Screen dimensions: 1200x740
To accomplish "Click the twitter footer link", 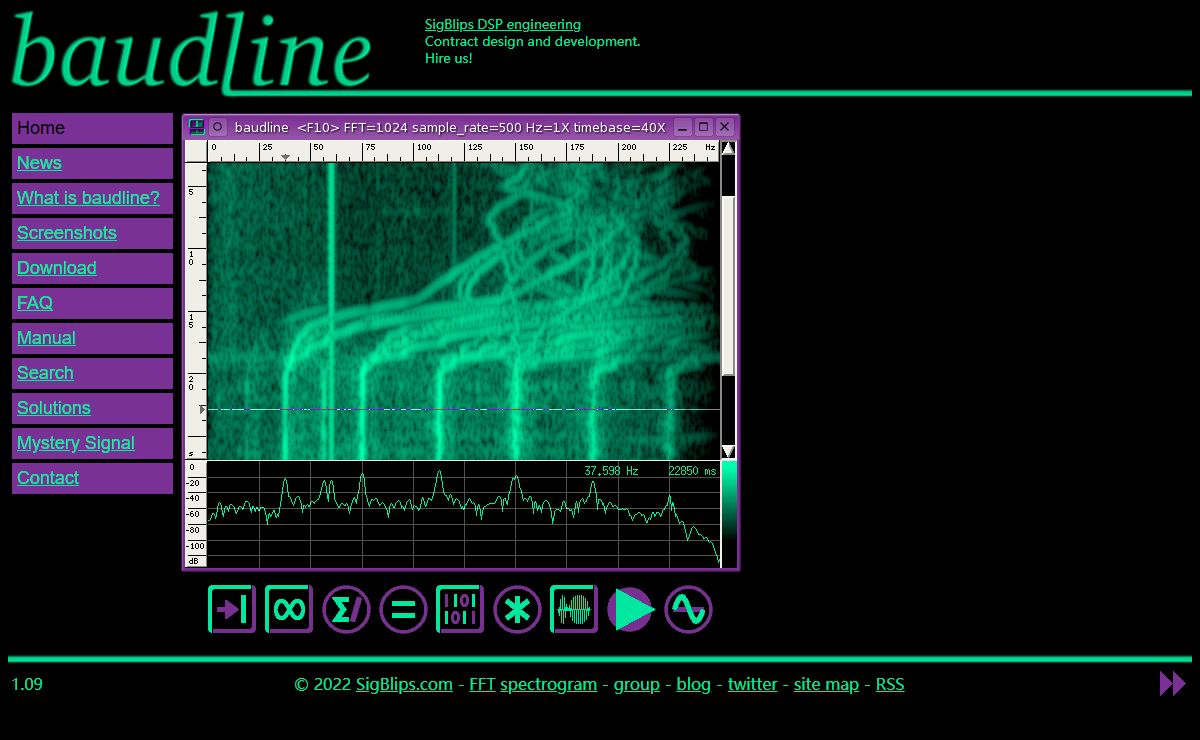I will pyautogui.click(x=752, y=684).
